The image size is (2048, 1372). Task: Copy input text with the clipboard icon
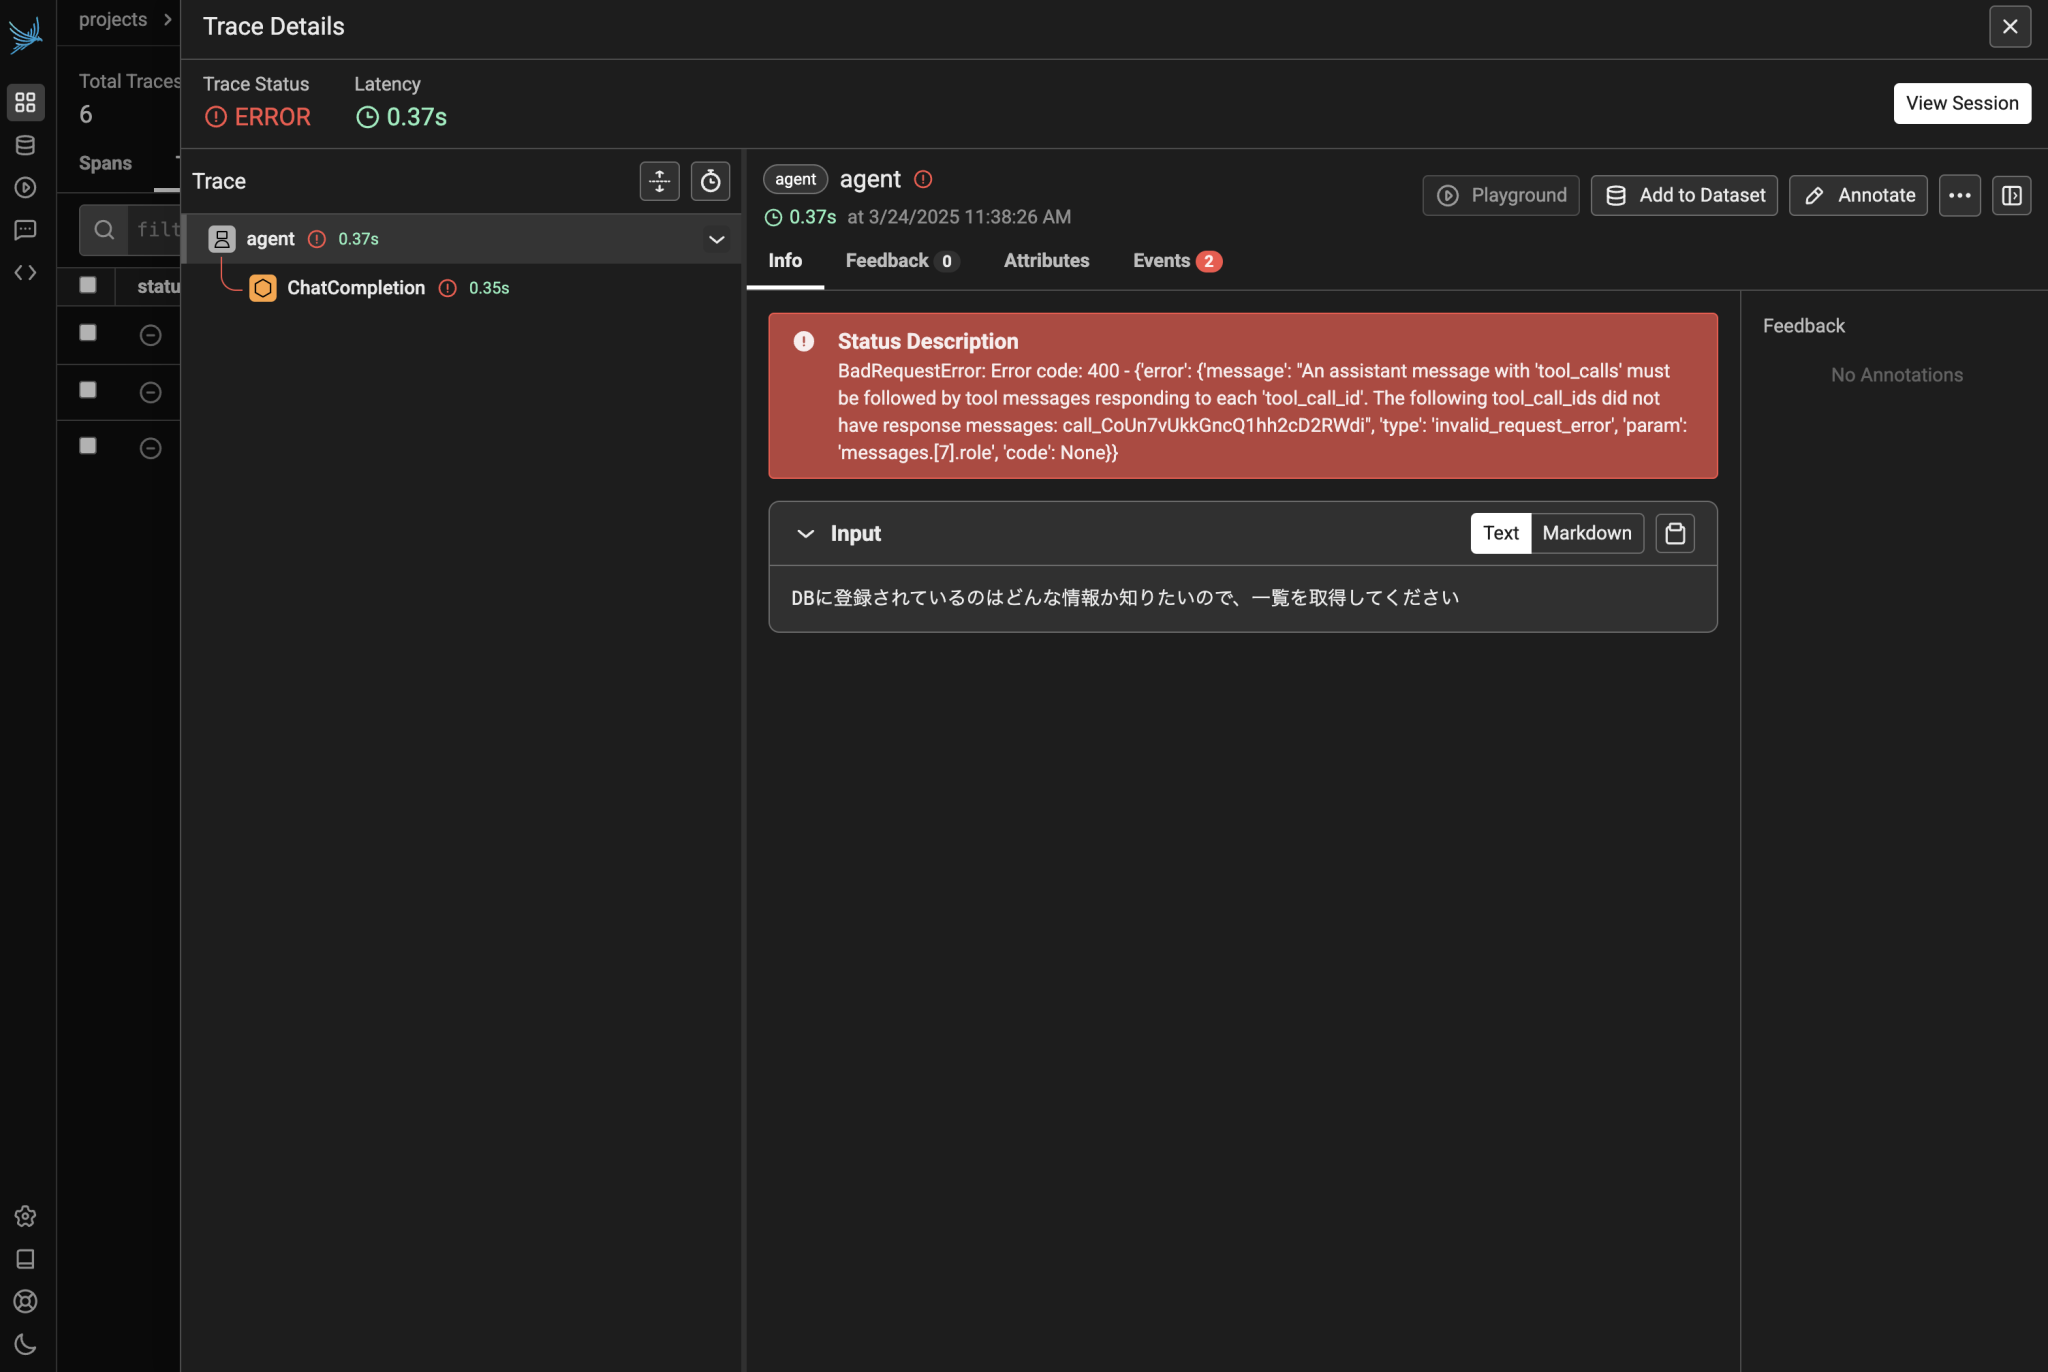1675,533
